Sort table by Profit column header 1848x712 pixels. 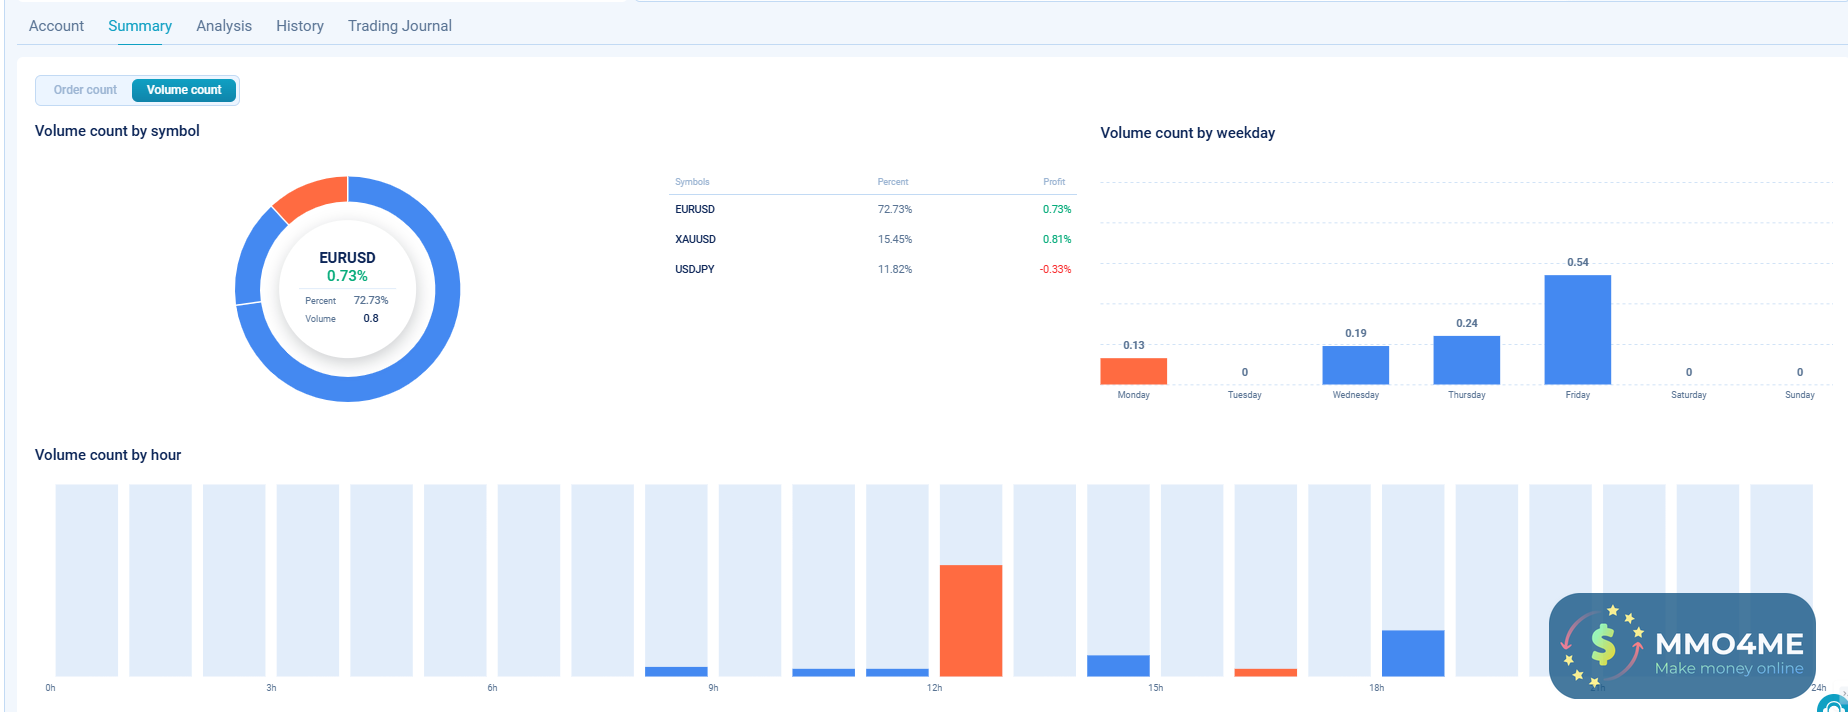1054,182
